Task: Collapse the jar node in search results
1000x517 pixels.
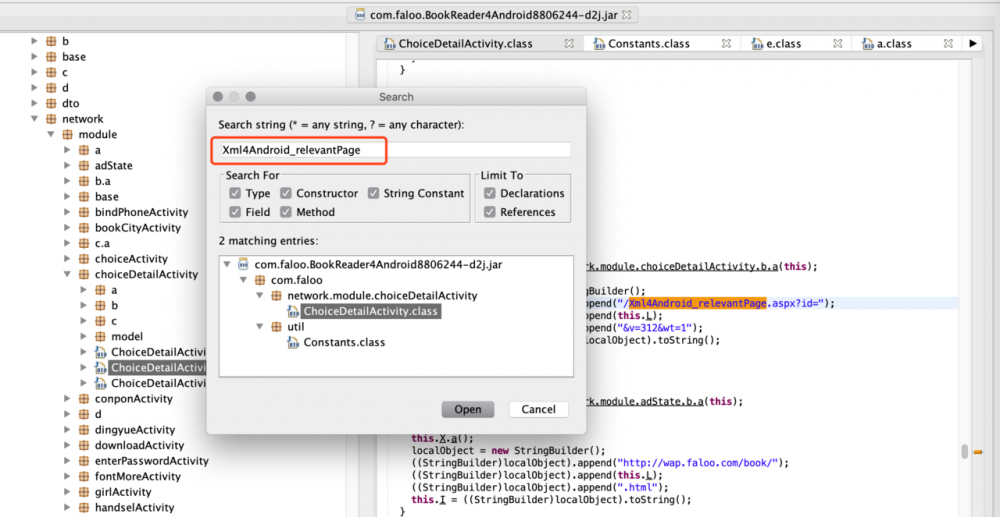Action: 227,264
